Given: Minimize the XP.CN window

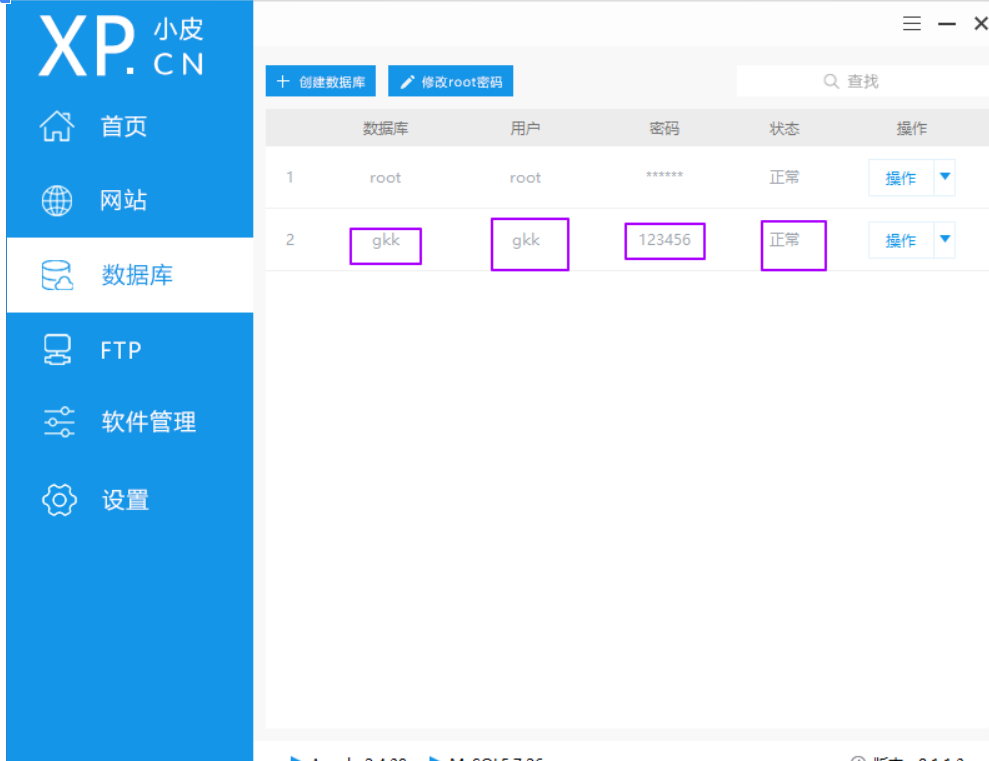Looking at the screenshot, I should (947, 24).
